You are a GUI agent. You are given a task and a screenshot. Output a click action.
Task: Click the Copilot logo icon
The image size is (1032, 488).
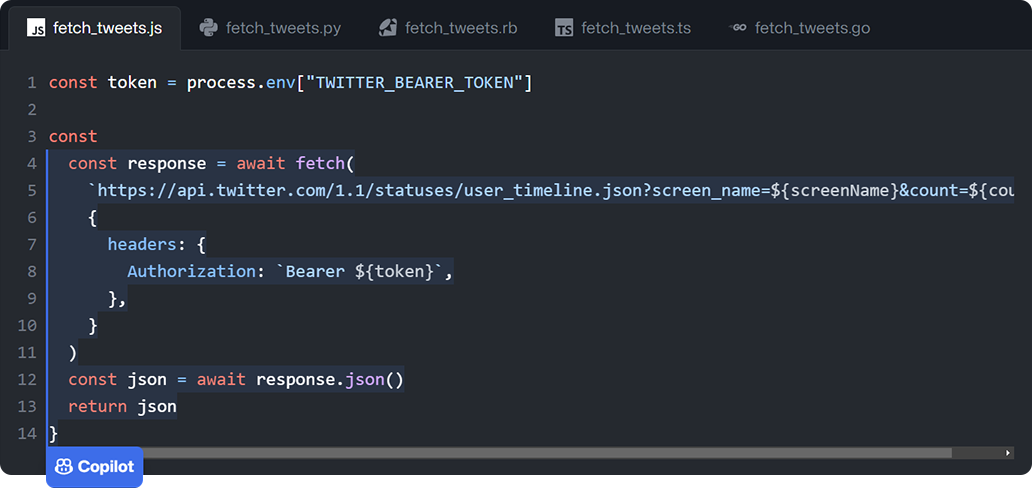pos(64,467)
